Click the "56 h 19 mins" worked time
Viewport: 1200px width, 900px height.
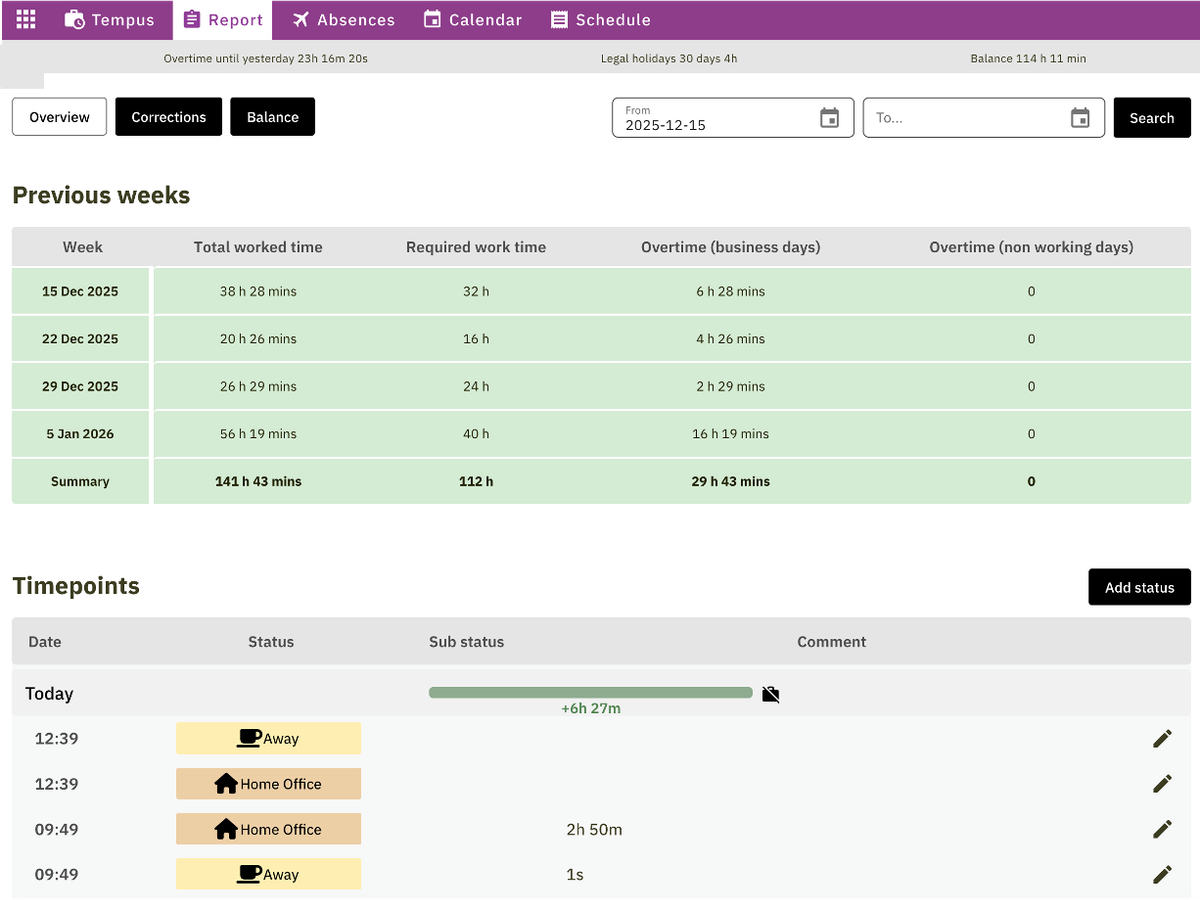[x=258, y=434]
